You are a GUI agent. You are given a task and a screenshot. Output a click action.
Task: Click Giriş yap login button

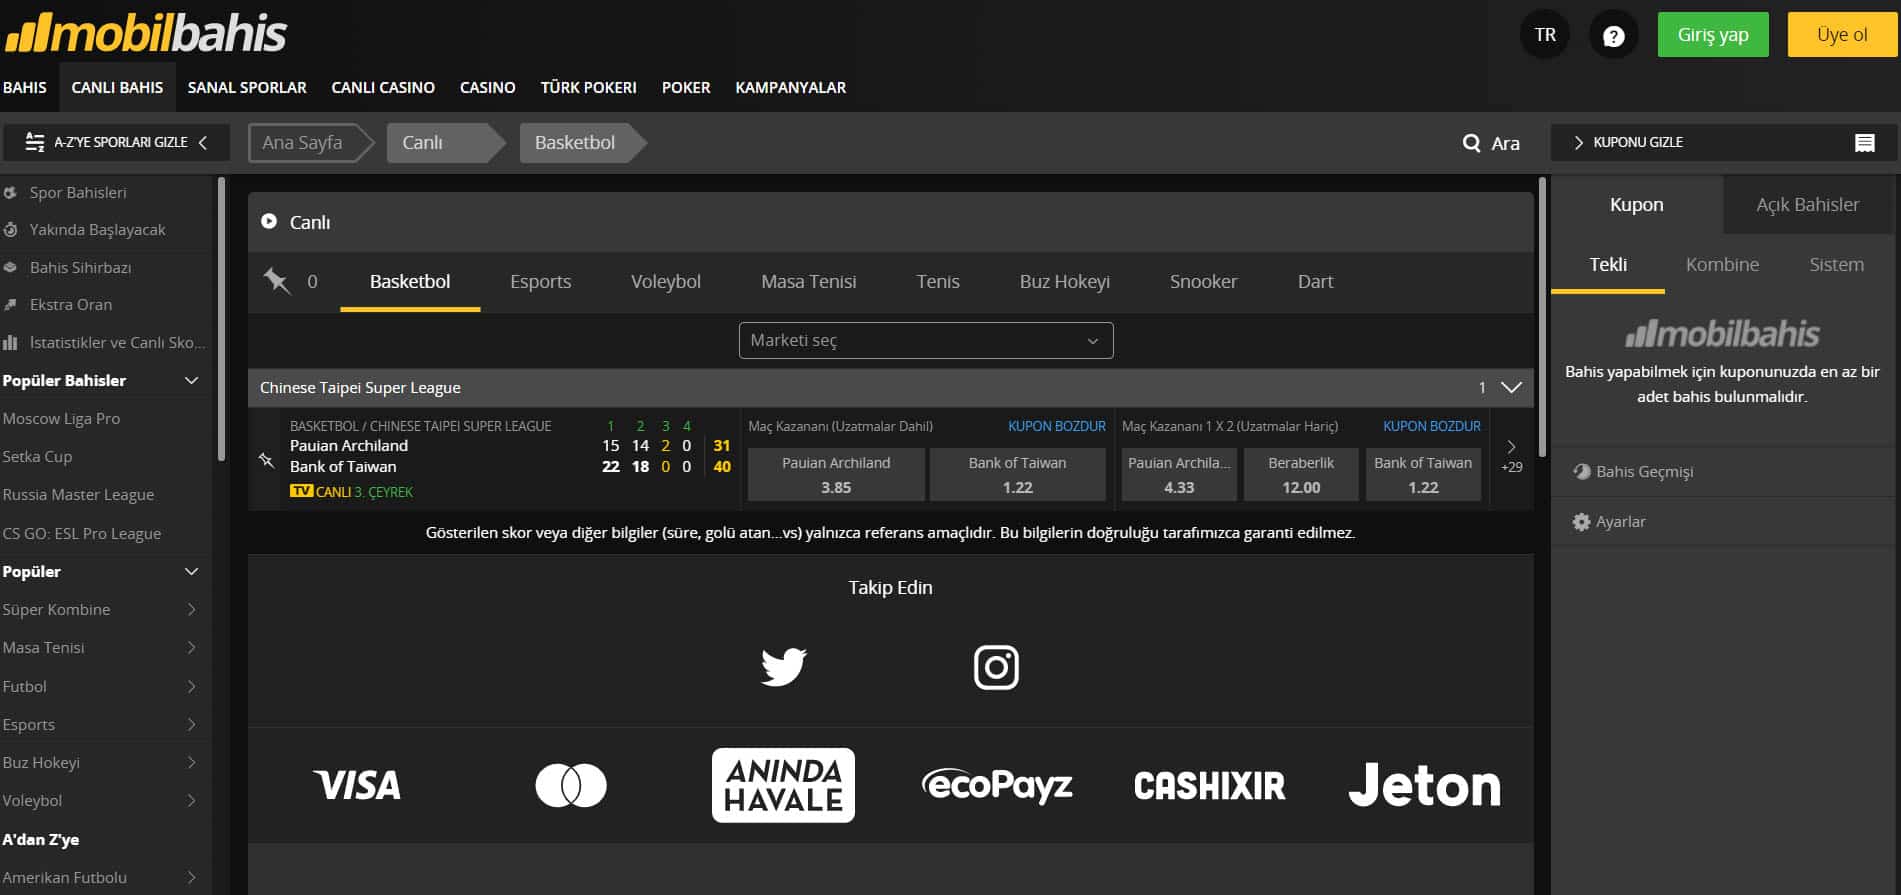coord(1713,35)
